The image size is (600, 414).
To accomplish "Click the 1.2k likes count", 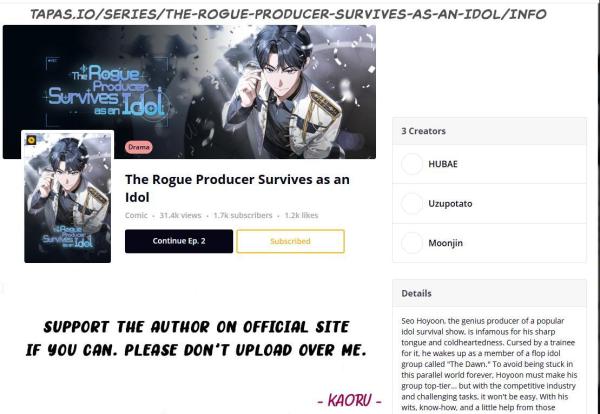I will [x=302, y=215].
